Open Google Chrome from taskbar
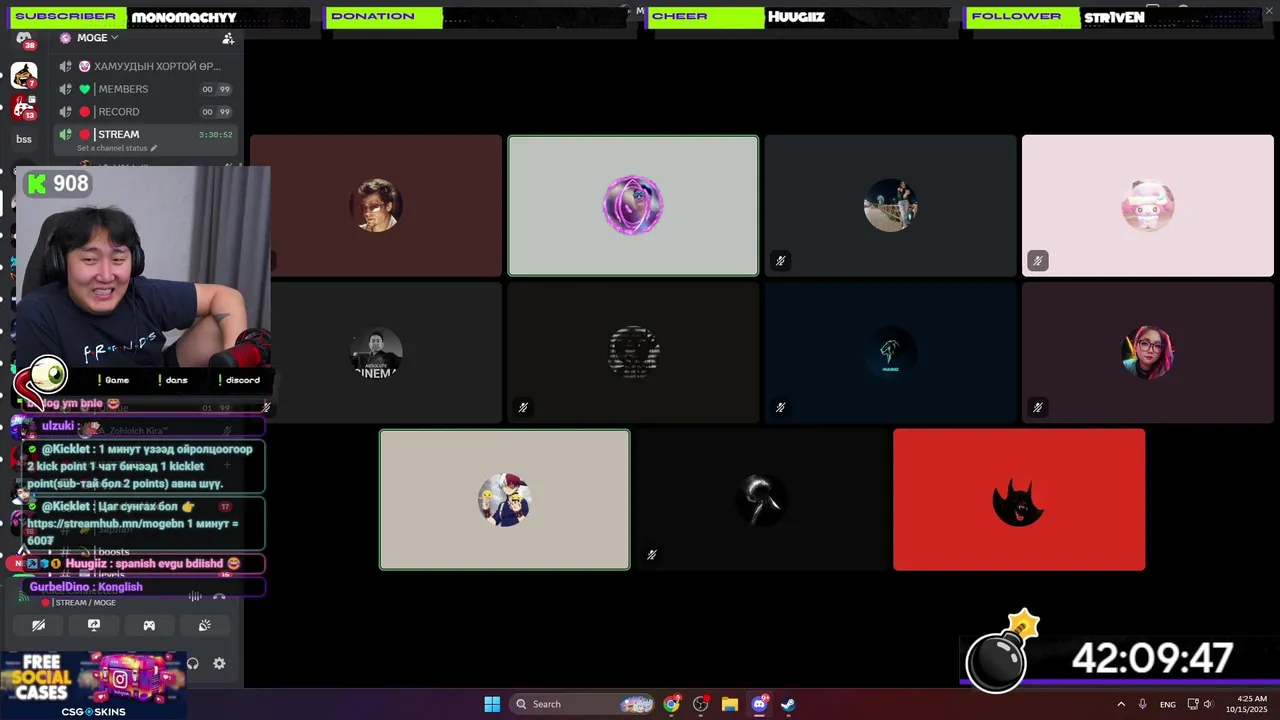The image size is (1280, 720). [x=671, y=704]
